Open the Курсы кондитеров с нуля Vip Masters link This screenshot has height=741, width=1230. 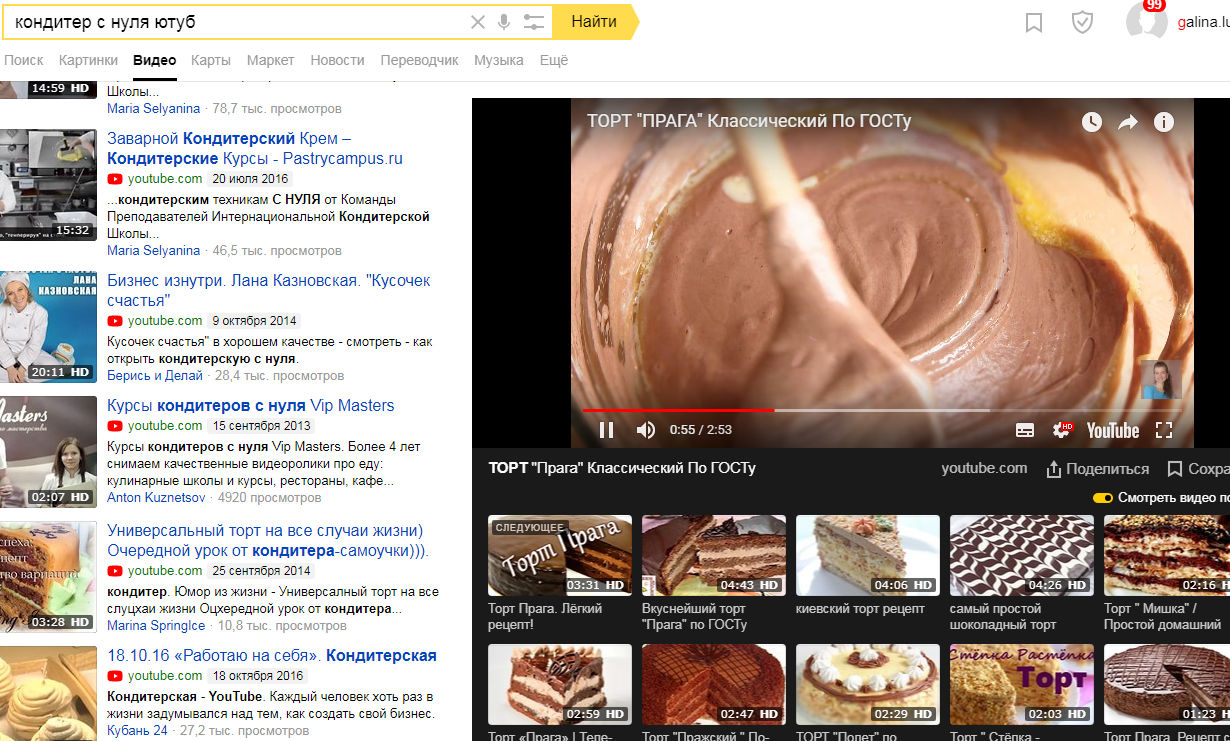tap(251, 405)
